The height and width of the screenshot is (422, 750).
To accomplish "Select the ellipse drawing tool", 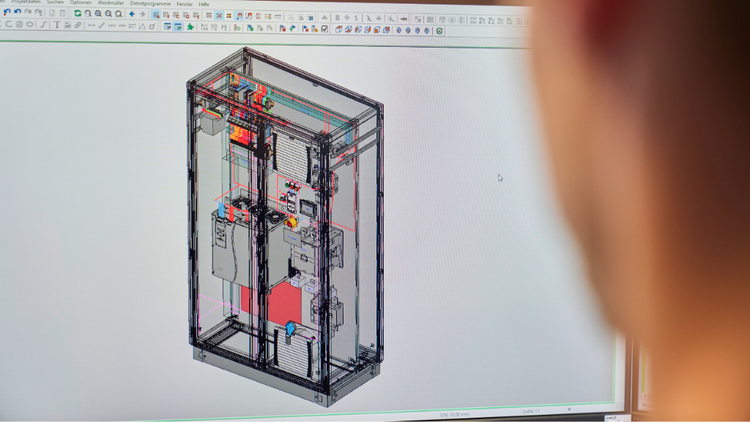I will [x=30, y=24].
